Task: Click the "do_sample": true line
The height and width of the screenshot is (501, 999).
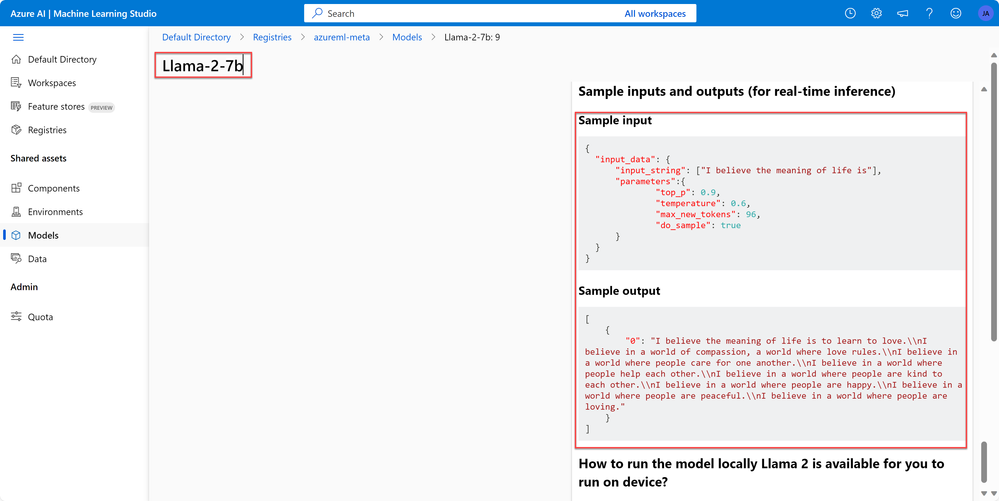Action: [x=698, y=225]
